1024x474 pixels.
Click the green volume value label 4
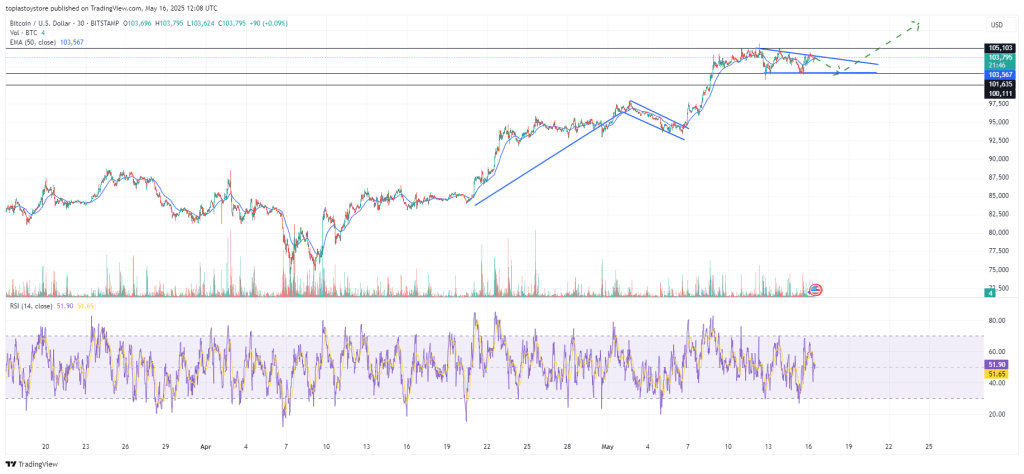pyautogui.click(x=990, y=293)
